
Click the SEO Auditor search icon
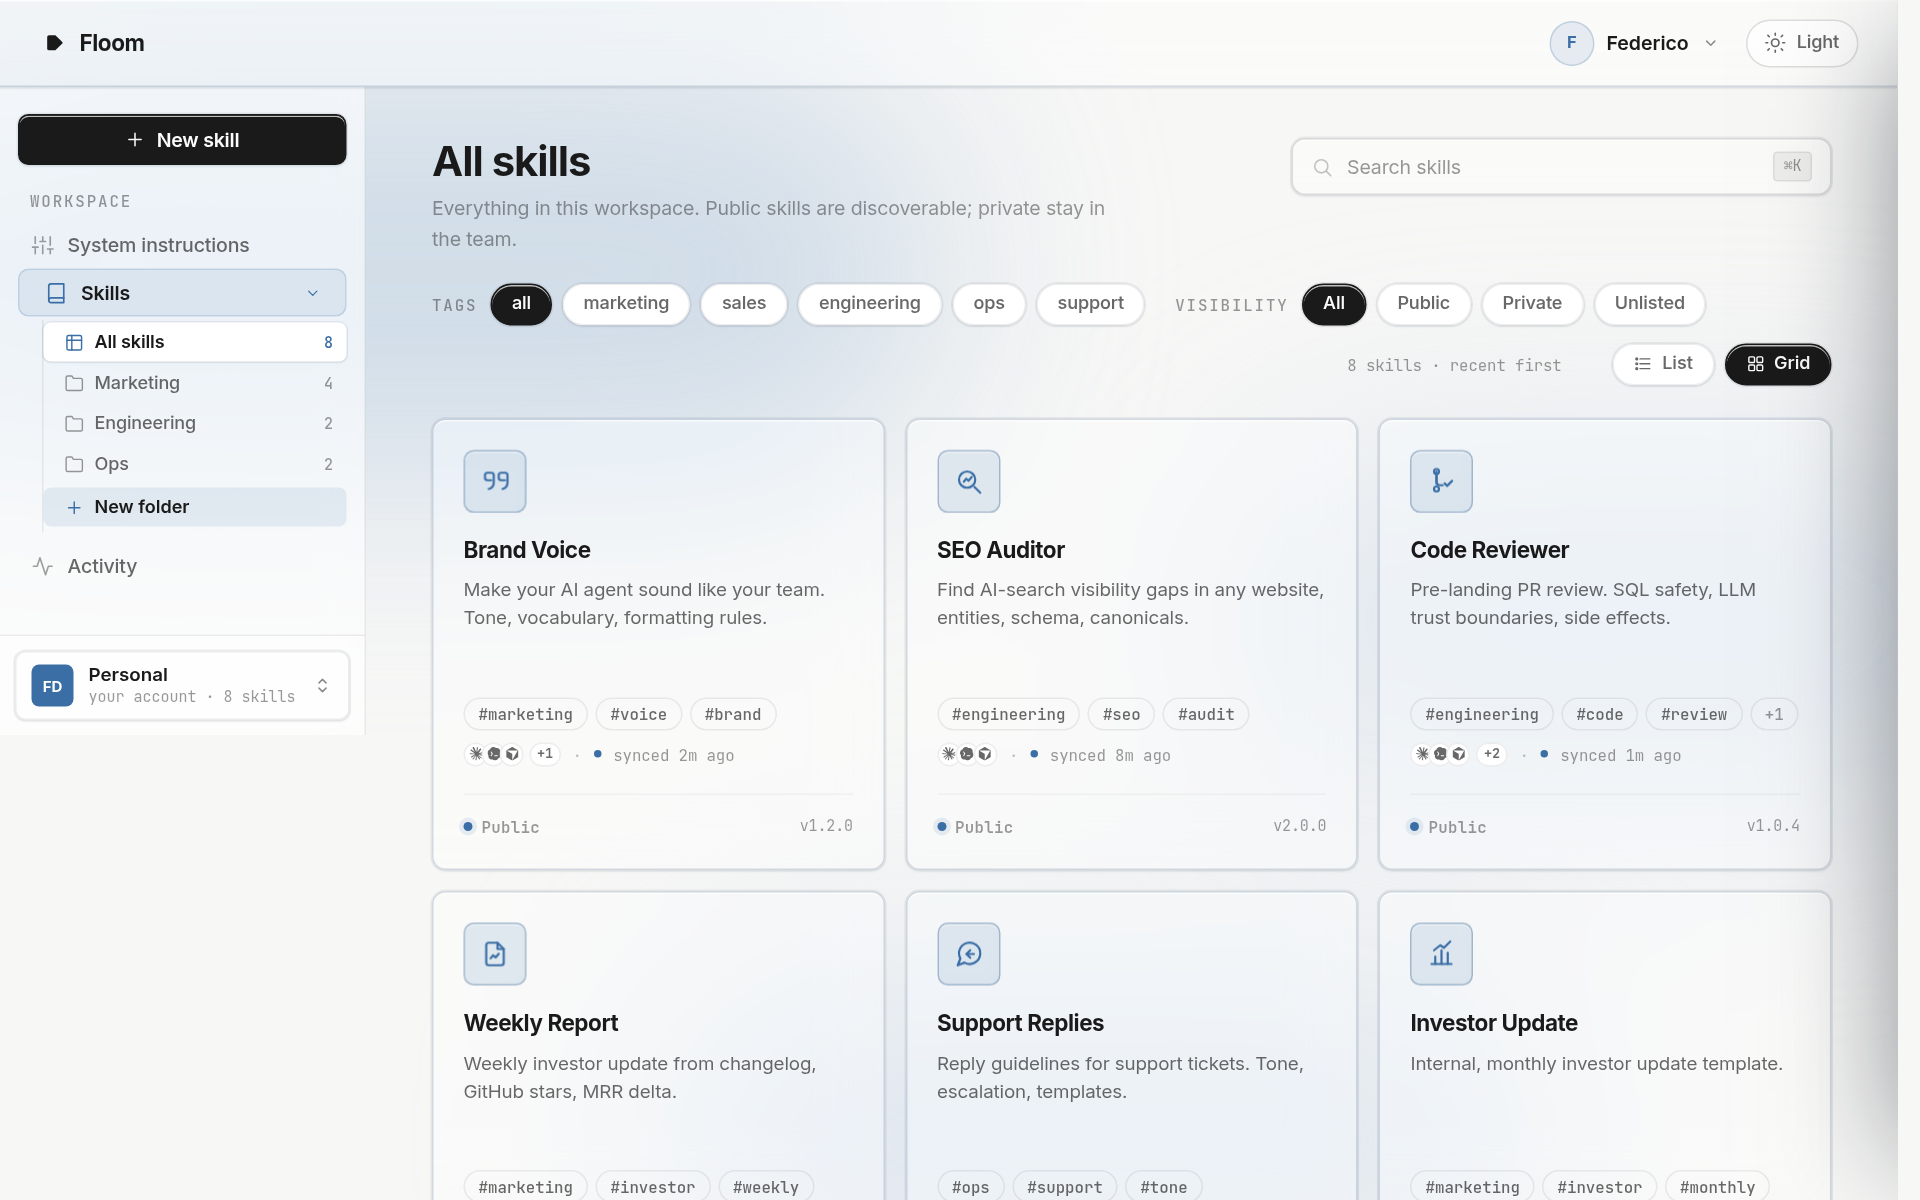coord(968,481)
